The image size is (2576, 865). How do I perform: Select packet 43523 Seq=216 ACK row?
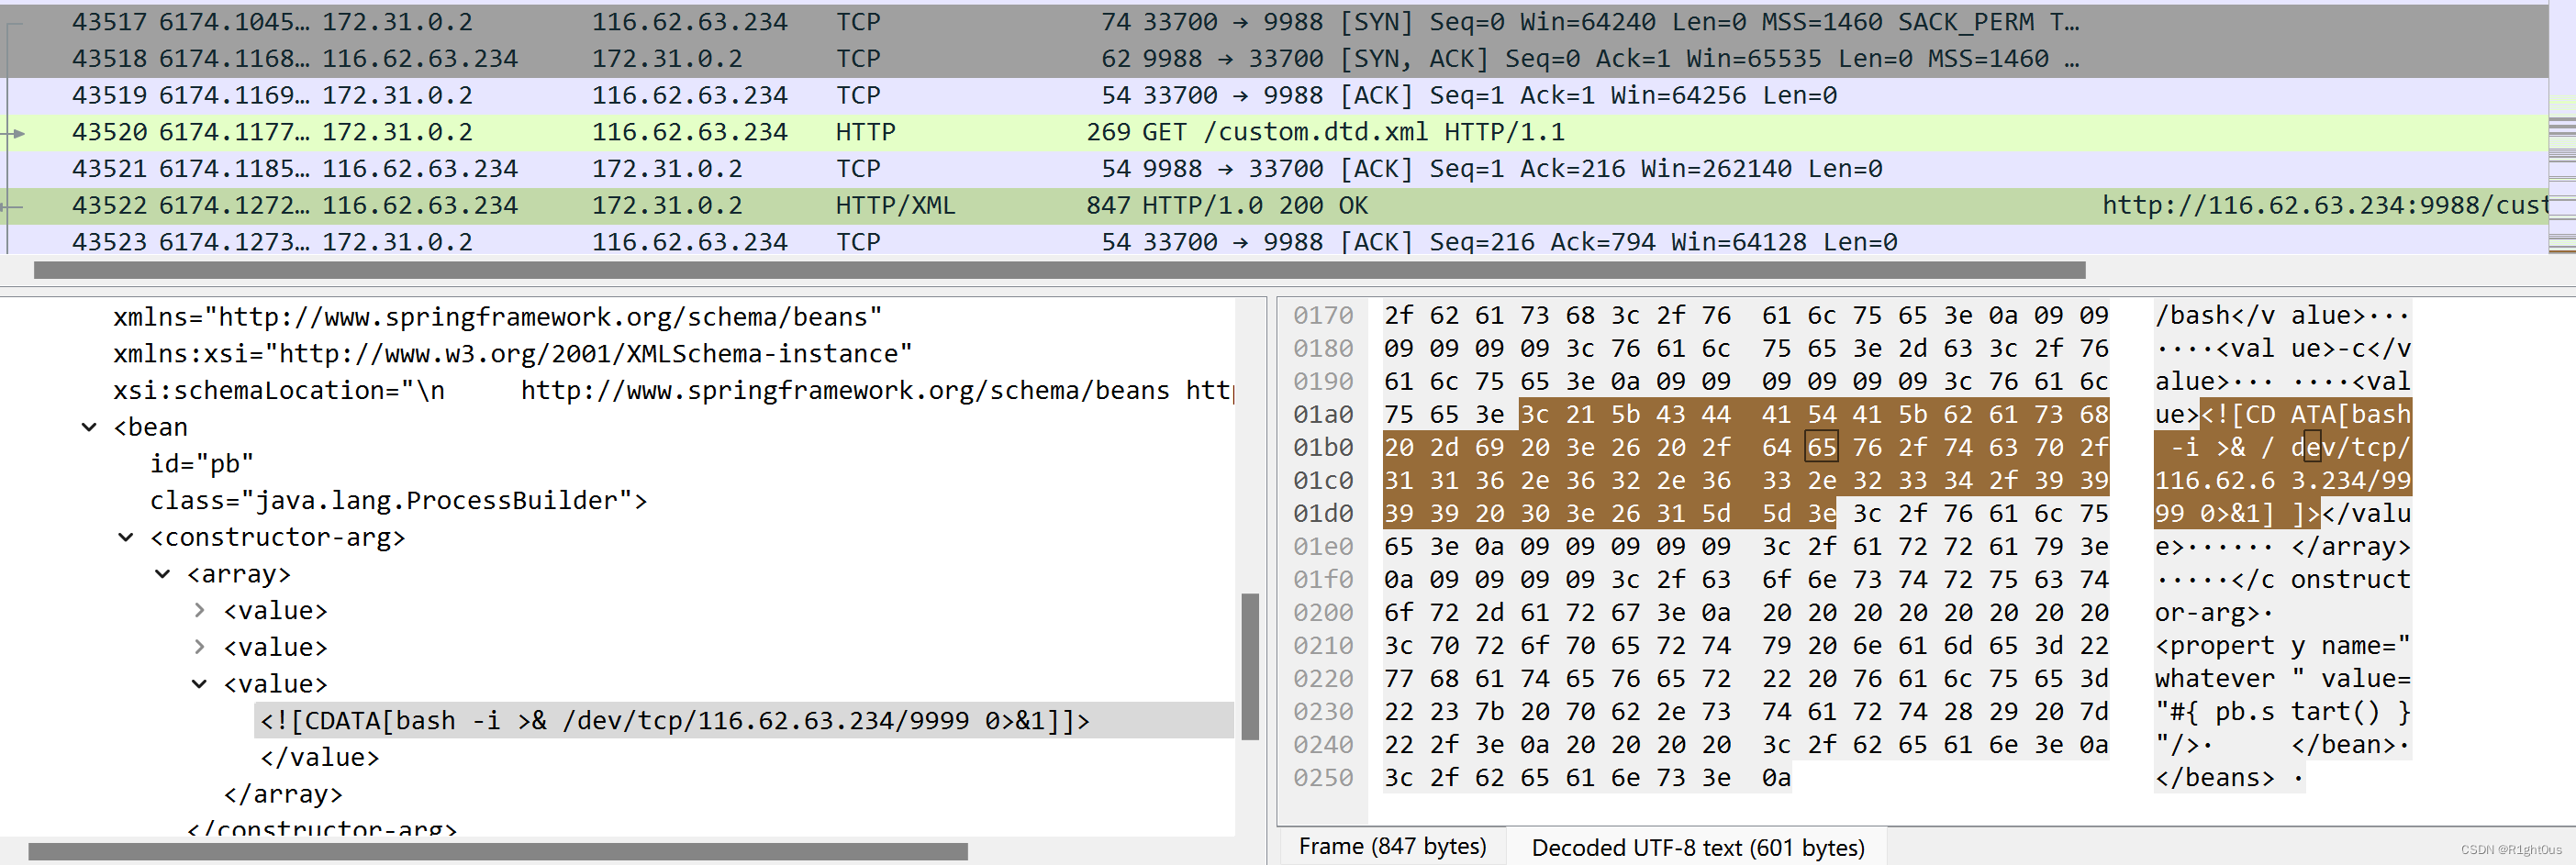pyautogui.click(x=1274, y=240)
